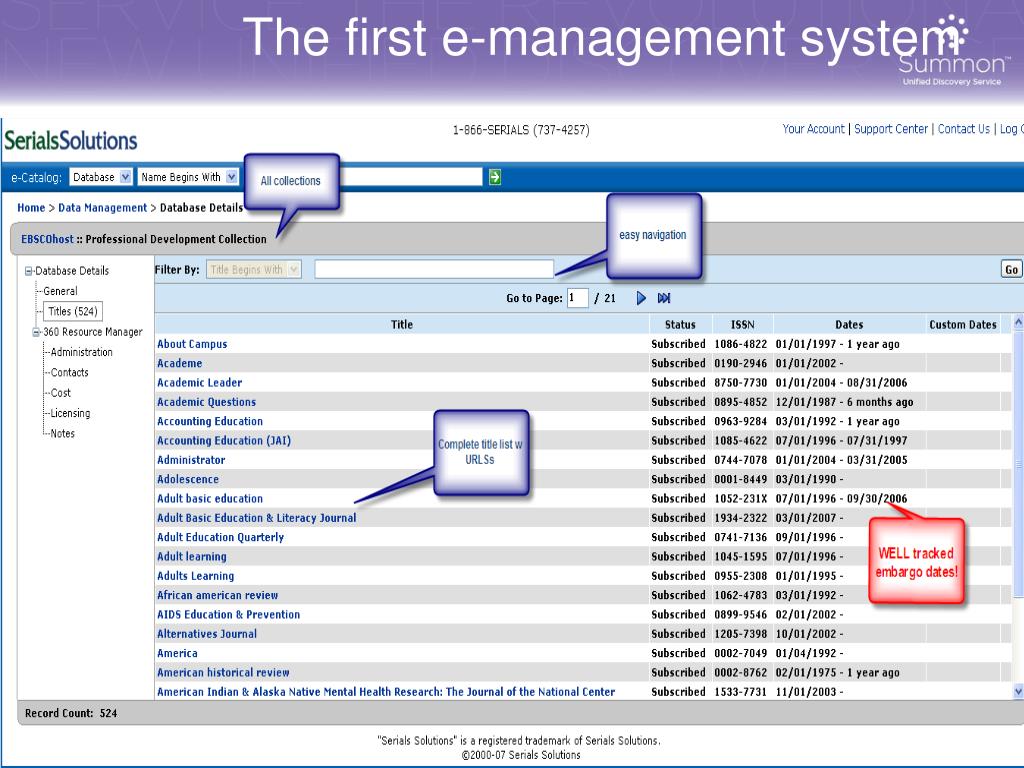Click the SerialsSolutions logo
Image resolution: width=1024 pixels, height=768 pixels.
click(x=71, y=140)
